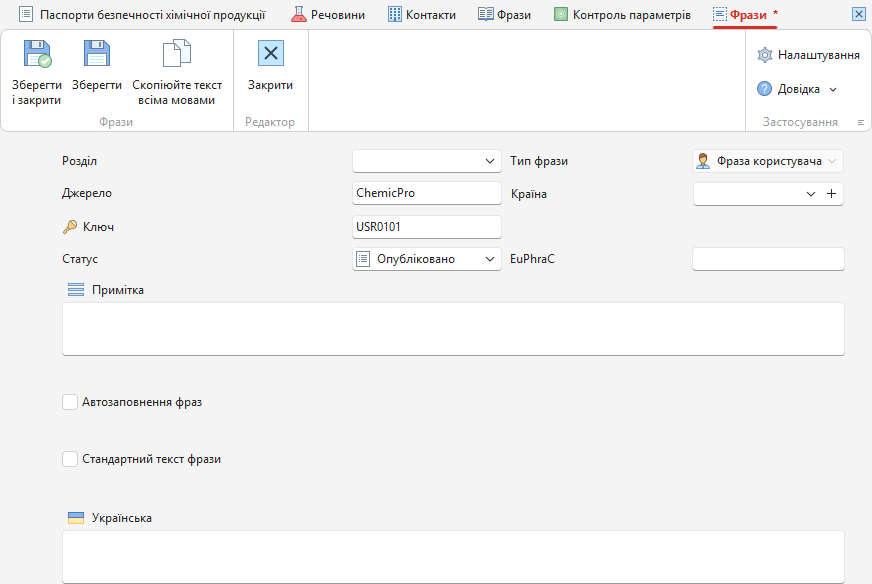Go to the Контакти tab
The width and height of the screenshot is (872, 584).
point(422,14)
